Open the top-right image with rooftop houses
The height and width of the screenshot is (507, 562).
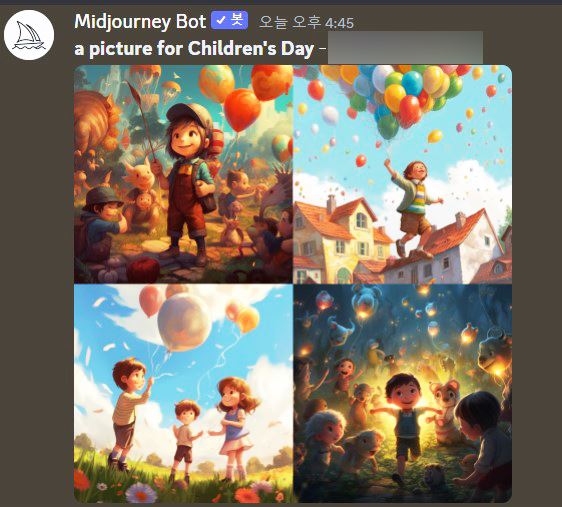pos(403,174)
